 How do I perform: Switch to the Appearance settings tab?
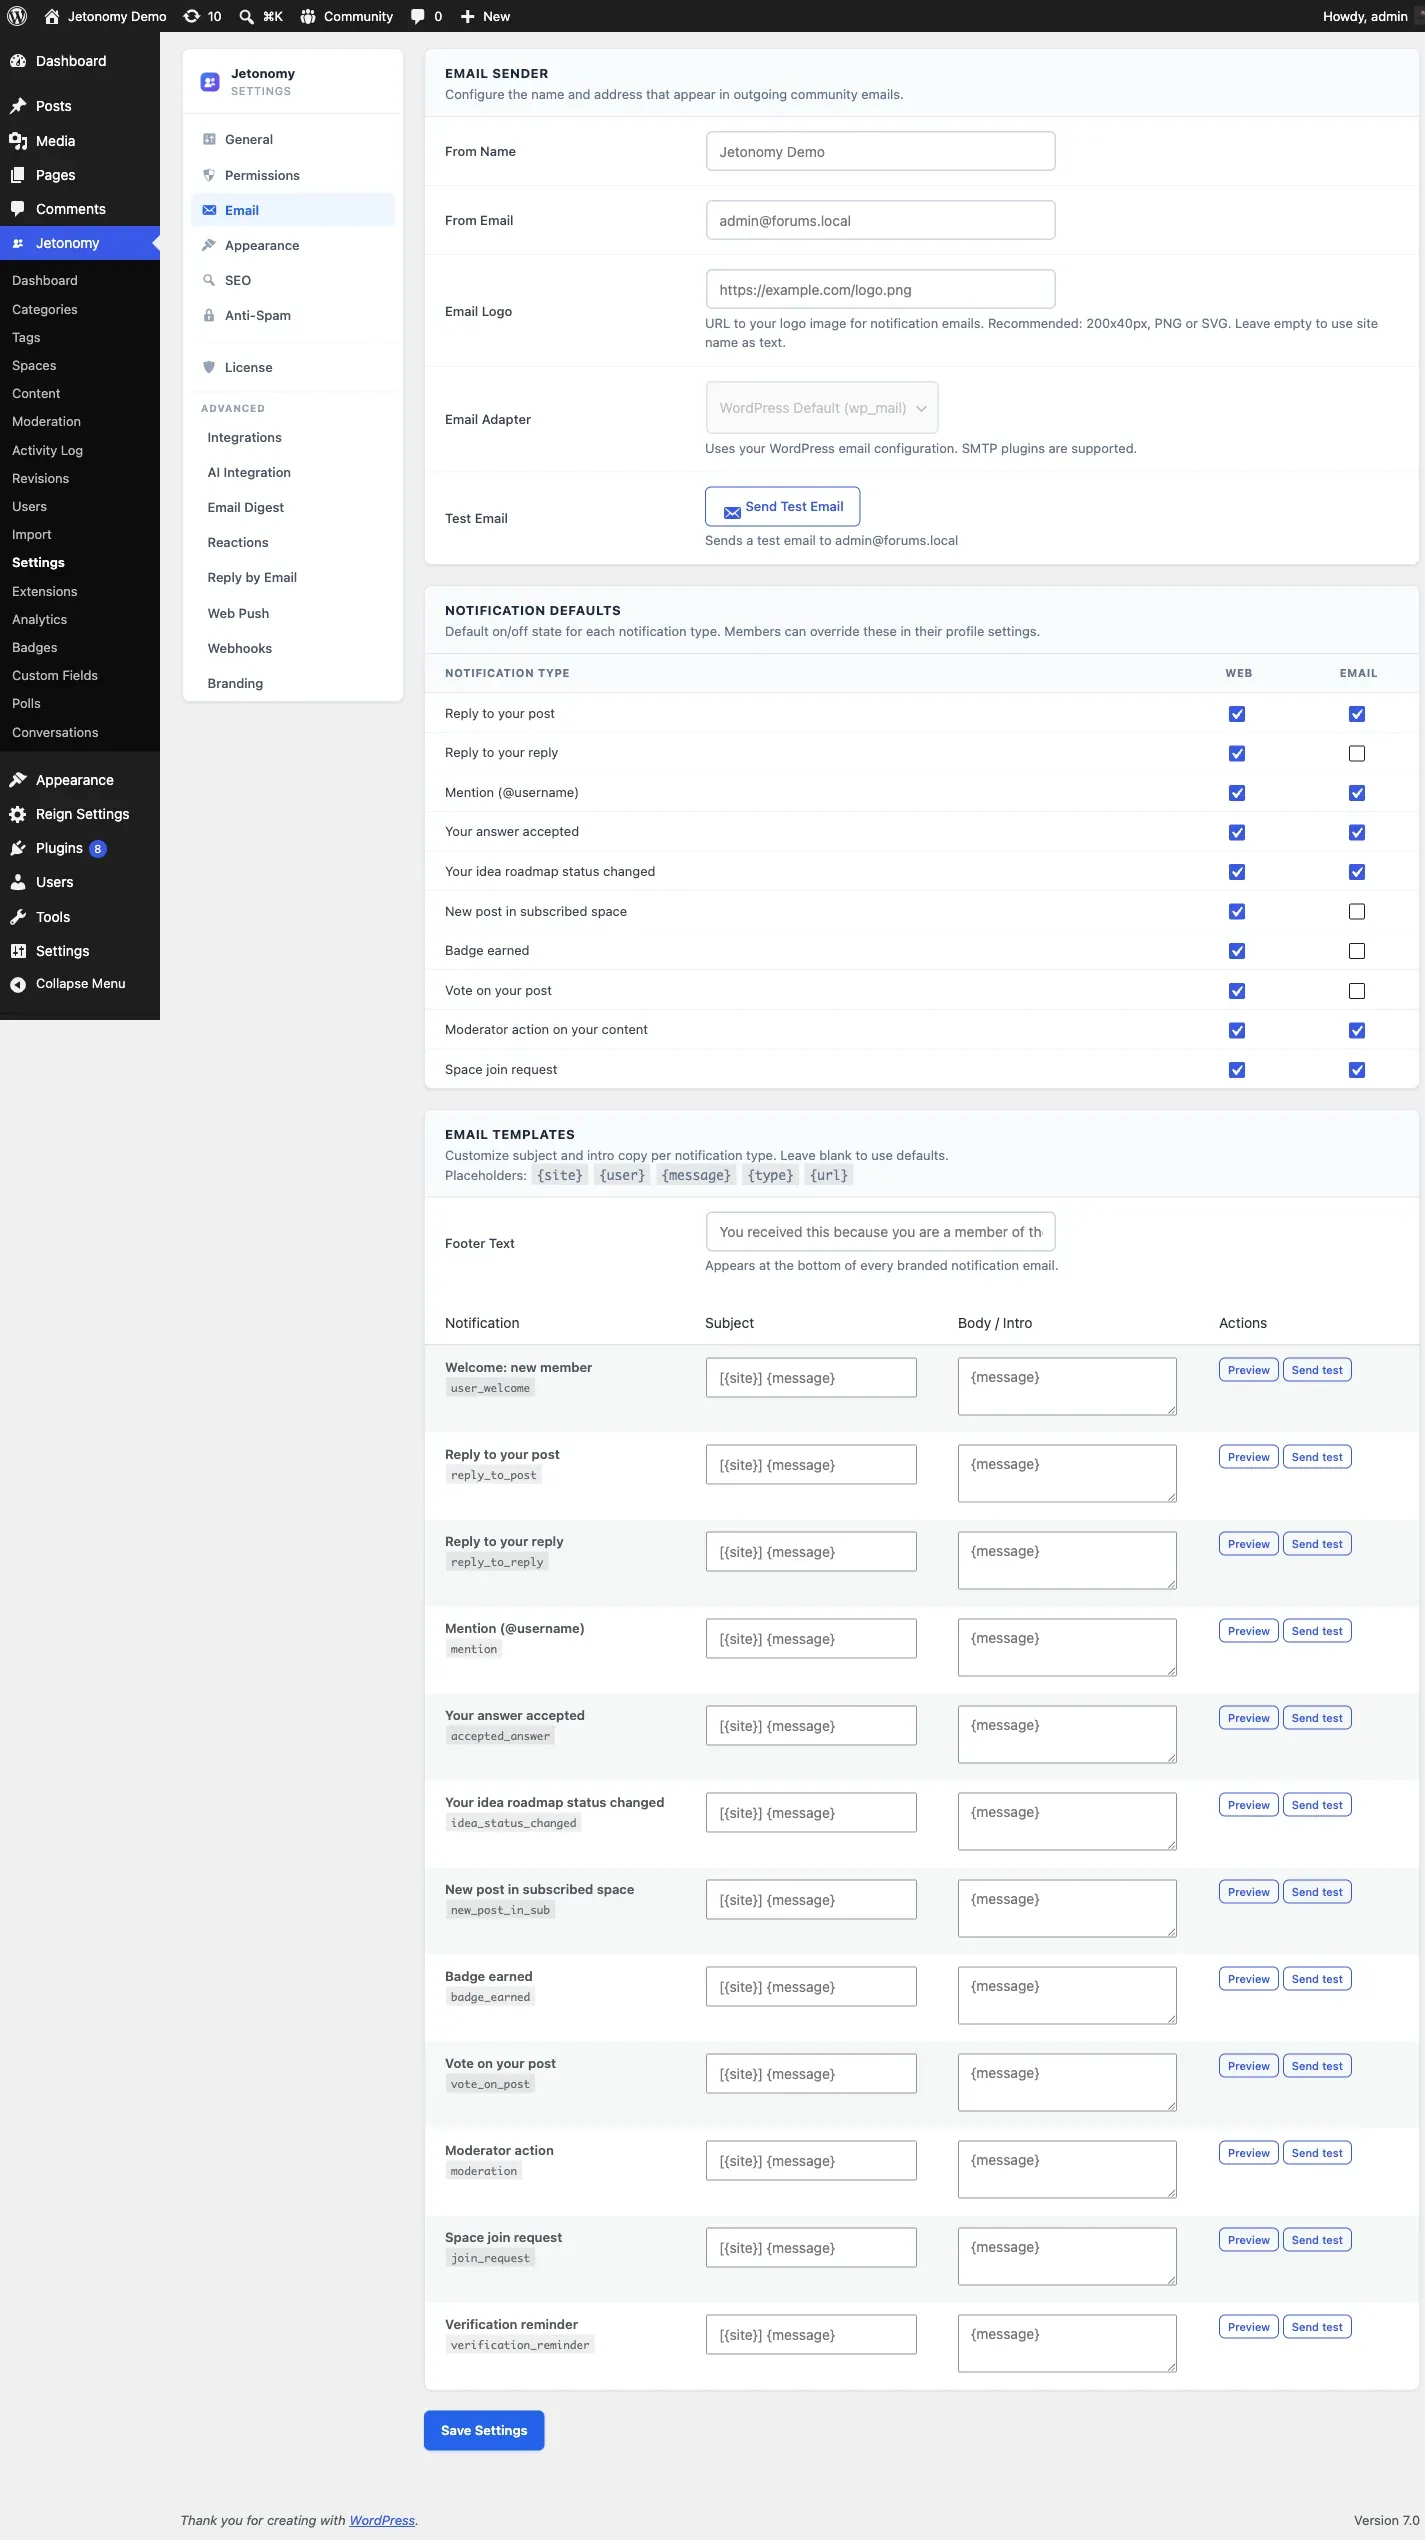[x=293, y=245]
